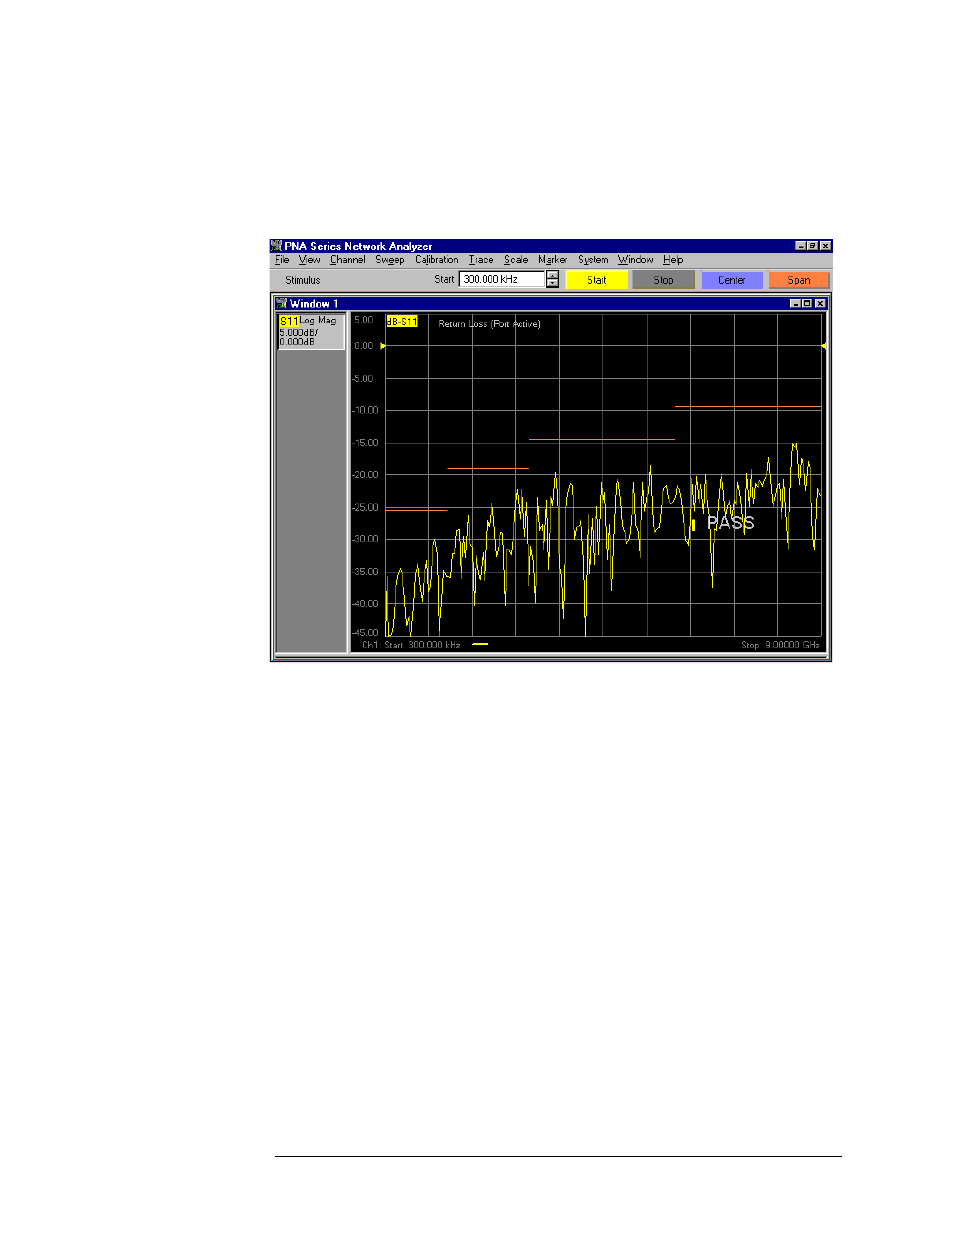
Task: Click the blue Center stimulus button
Action: [x=732, y=280]
